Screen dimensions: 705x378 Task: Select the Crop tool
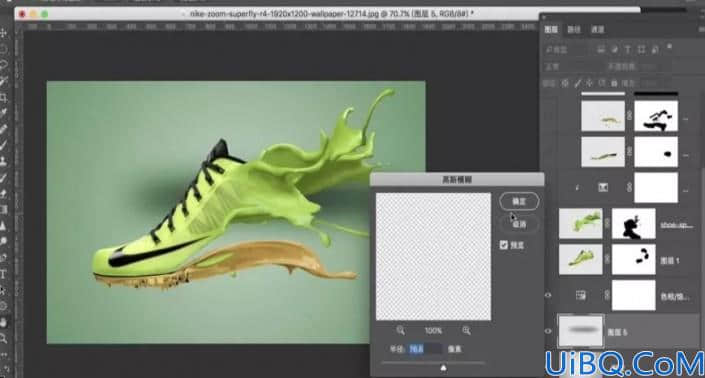click(x=4, y=97)
